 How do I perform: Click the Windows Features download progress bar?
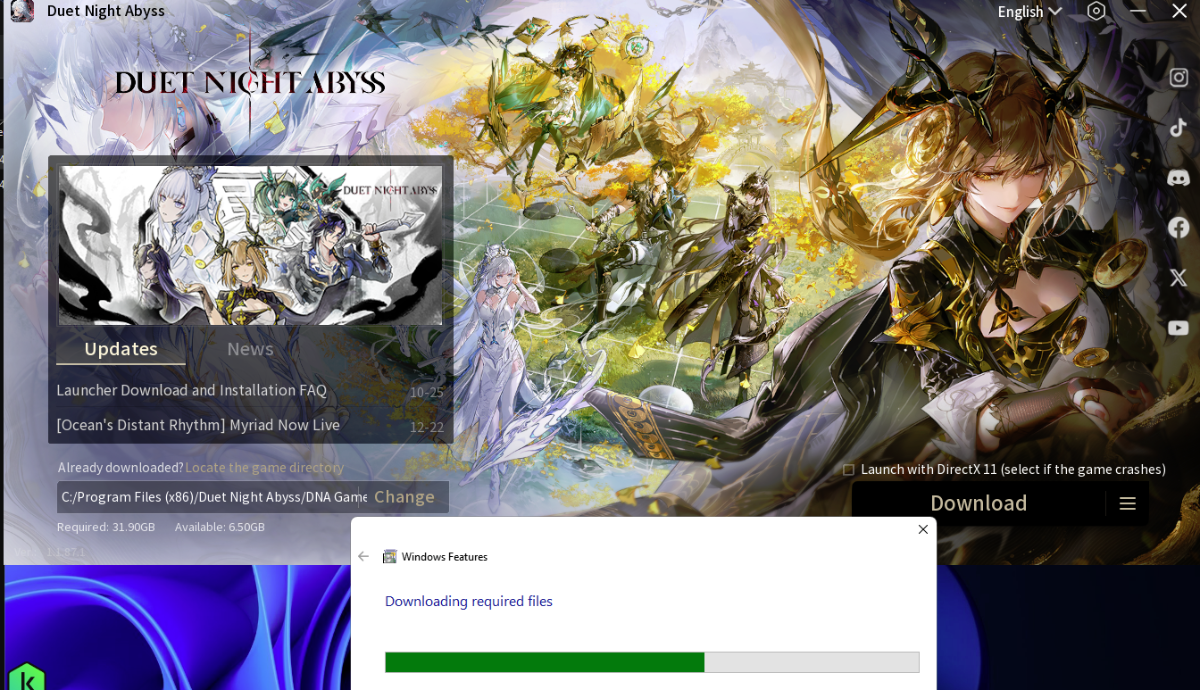652,662
